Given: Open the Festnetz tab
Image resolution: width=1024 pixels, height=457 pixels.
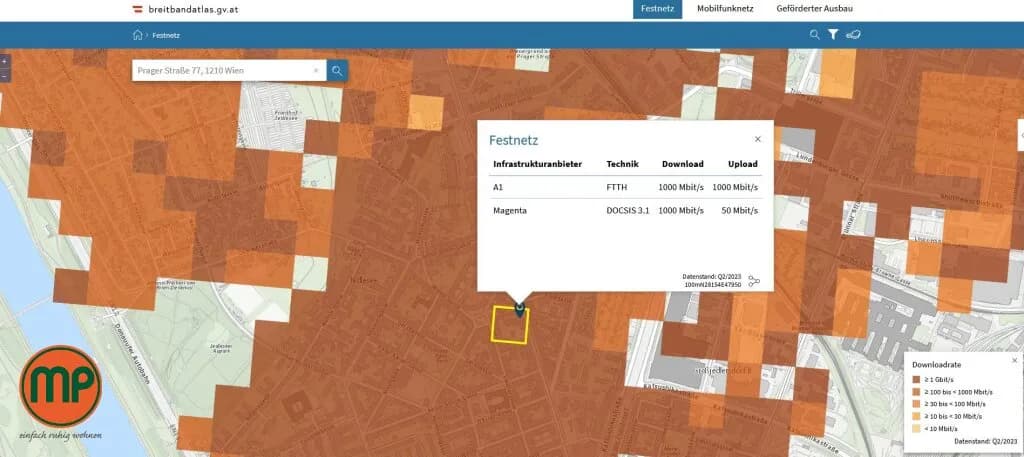Looking at the screenshot, I should (x=657, y=9).
